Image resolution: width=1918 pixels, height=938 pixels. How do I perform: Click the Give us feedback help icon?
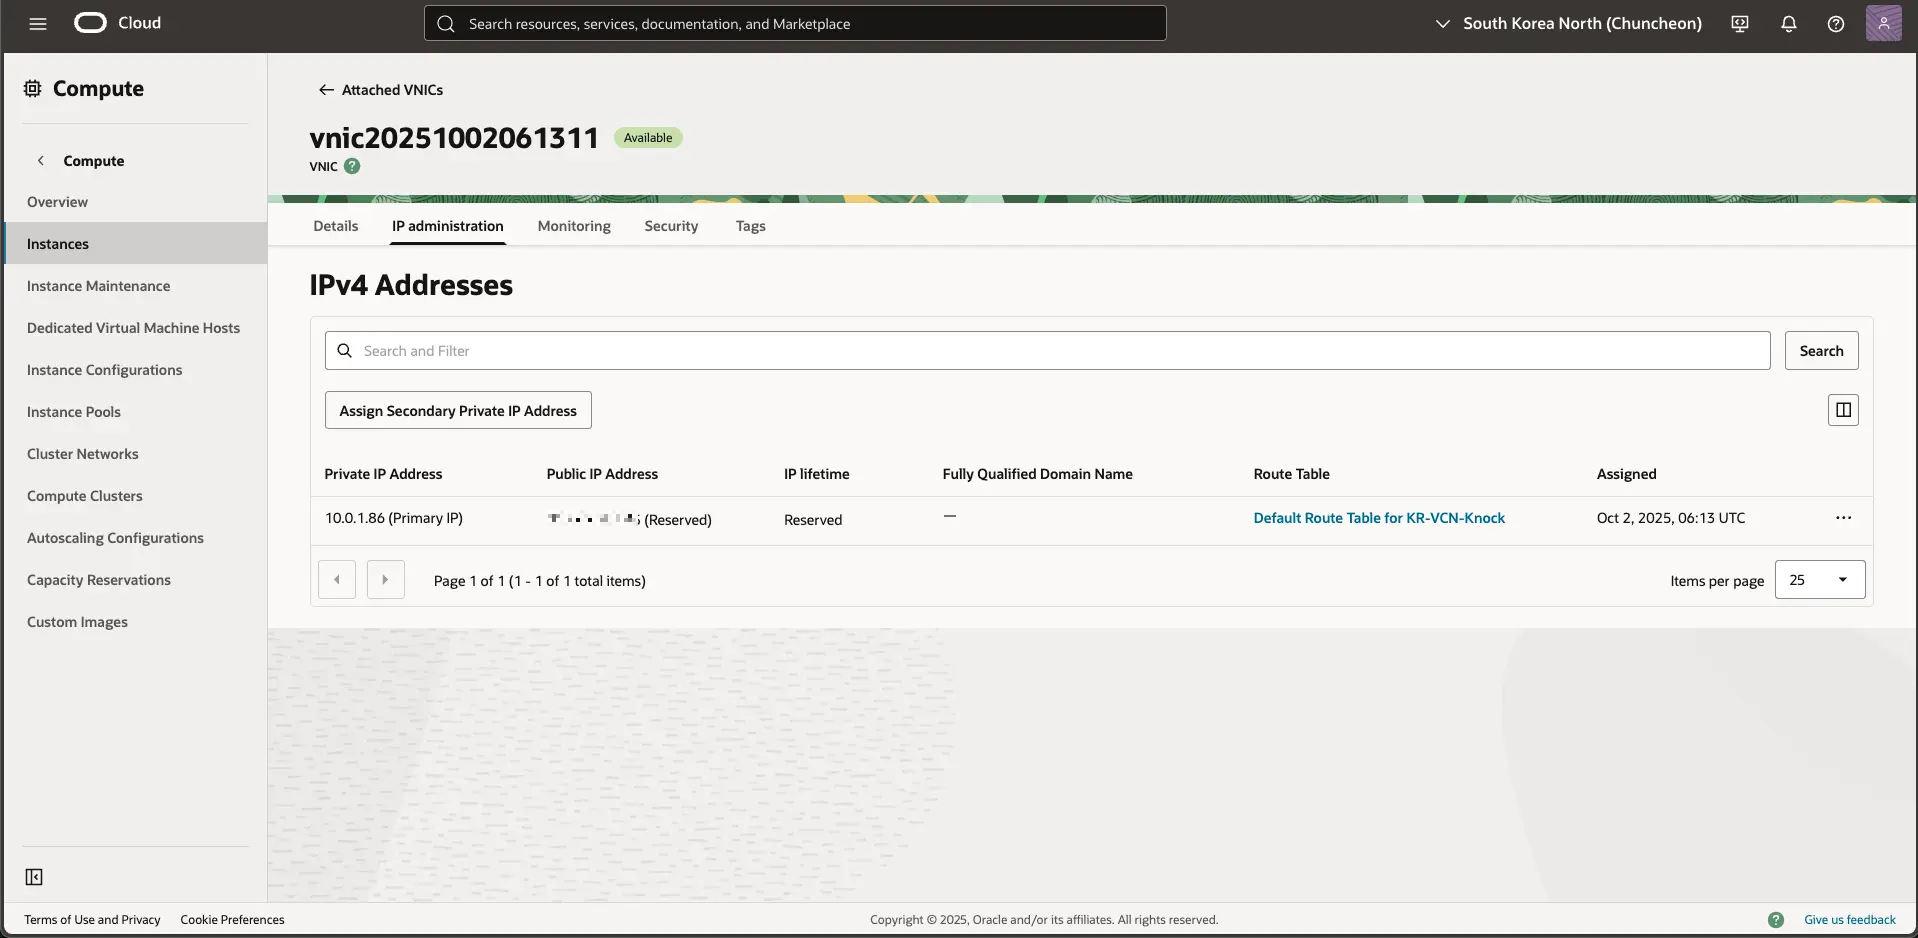[x=1776, y=919]
